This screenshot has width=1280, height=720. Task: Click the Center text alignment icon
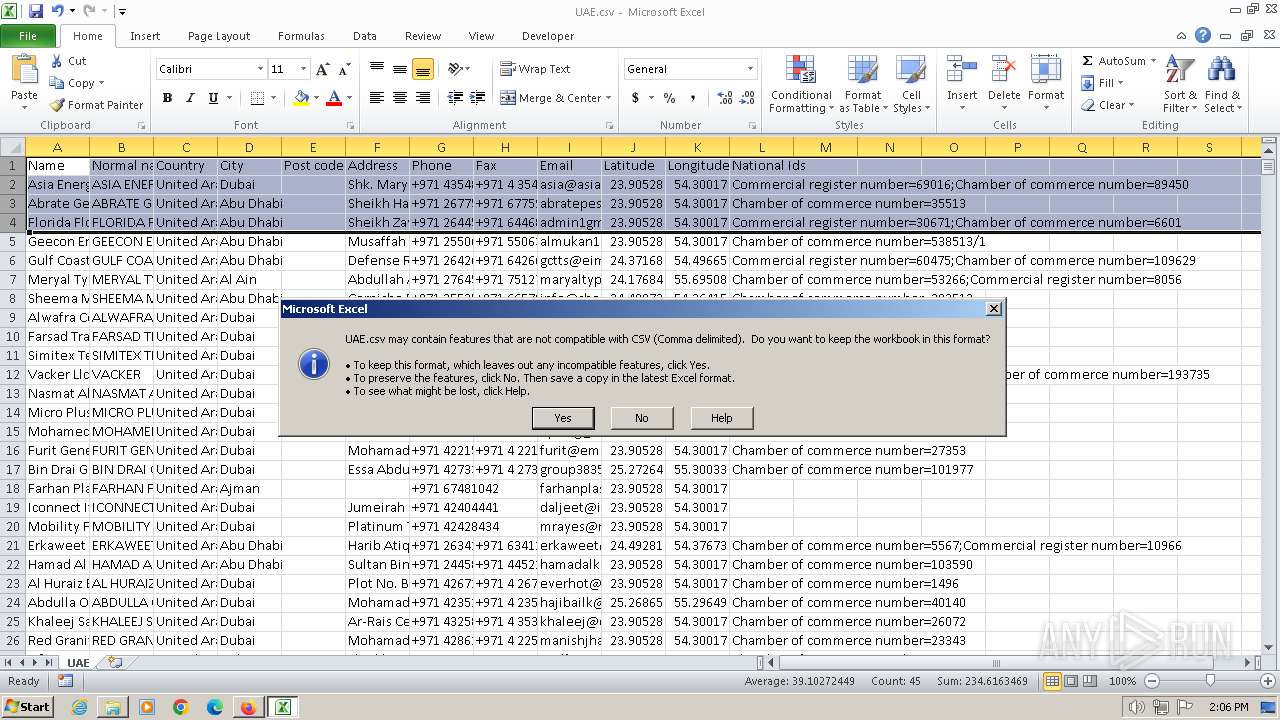point(400,98)
